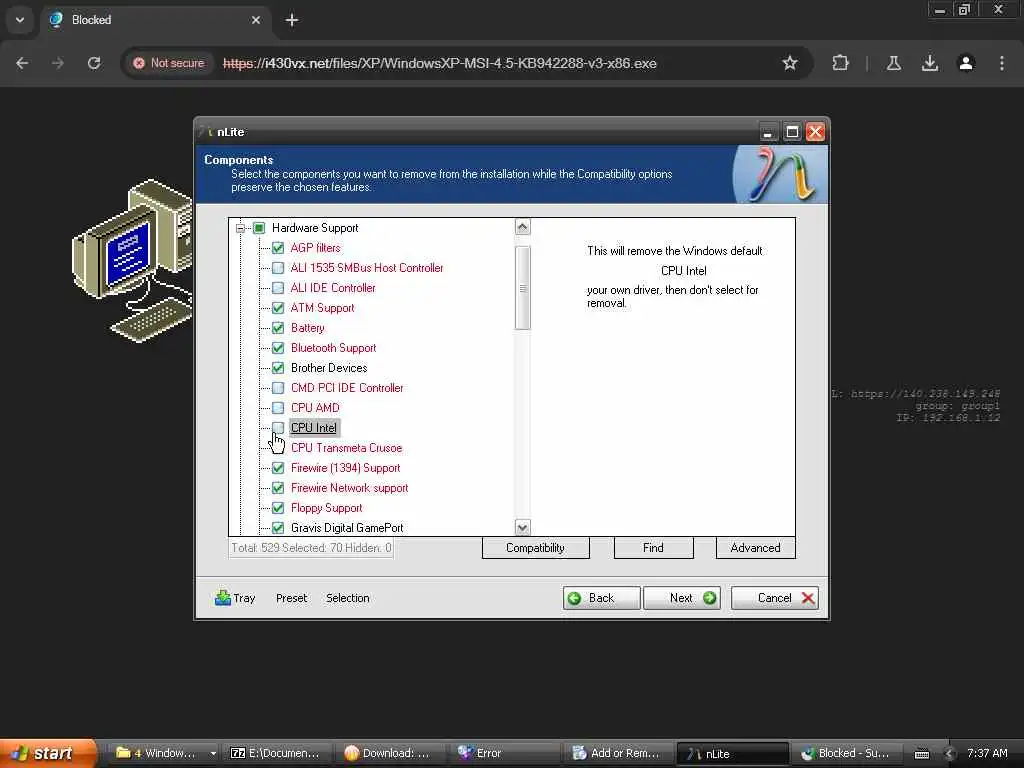Click the components list scrollbar thumb
This screenshot has height=768, width=1024.
point(522,288)
